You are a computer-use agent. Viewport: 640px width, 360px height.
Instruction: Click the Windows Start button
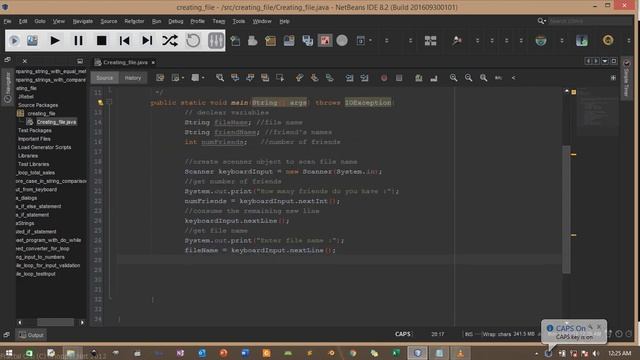tap(9, 353)
